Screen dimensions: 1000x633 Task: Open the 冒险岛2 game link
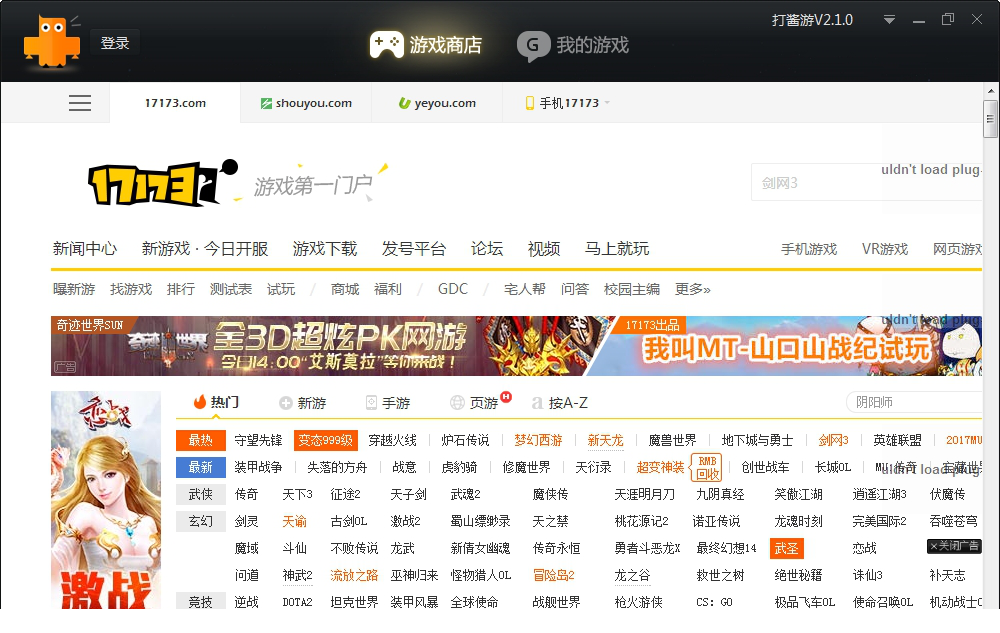click(554, 575)
